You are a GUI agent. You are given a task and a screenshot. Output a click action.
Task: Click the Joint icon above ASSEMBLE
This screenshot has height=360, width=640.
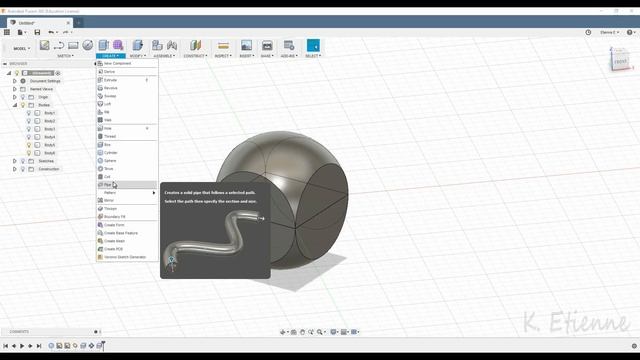172,45
